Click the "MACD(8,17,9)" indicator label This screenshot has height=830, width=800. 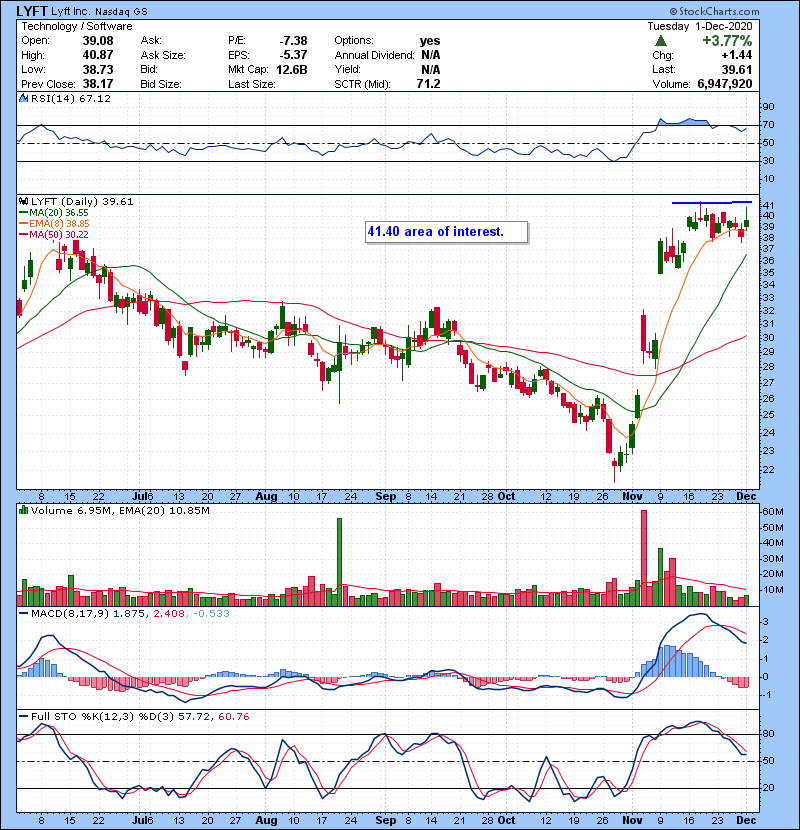(70, 614)
